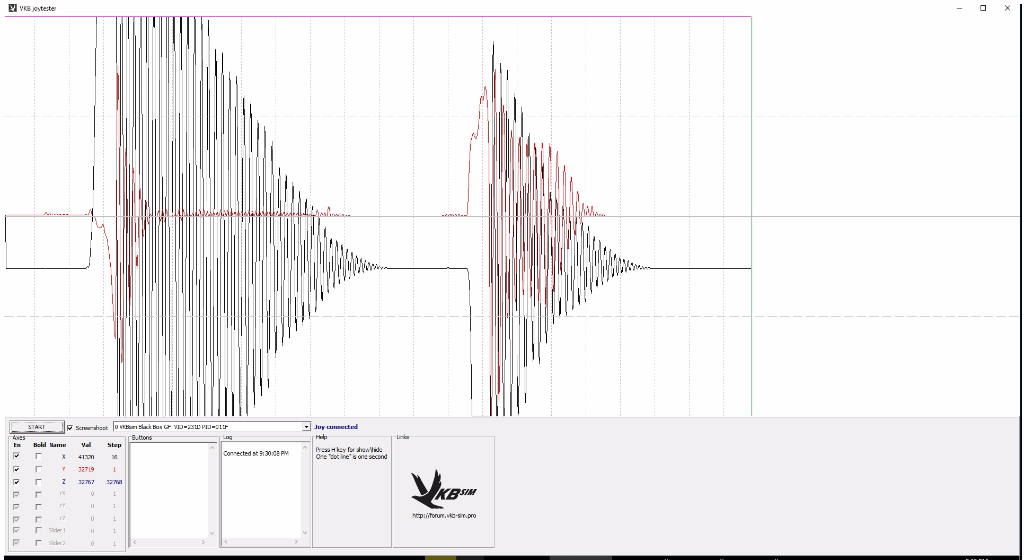Viewport: 1024px width, 560px height.
Task: Maximize the VKB joytester window
Action: tap(982, 8)
